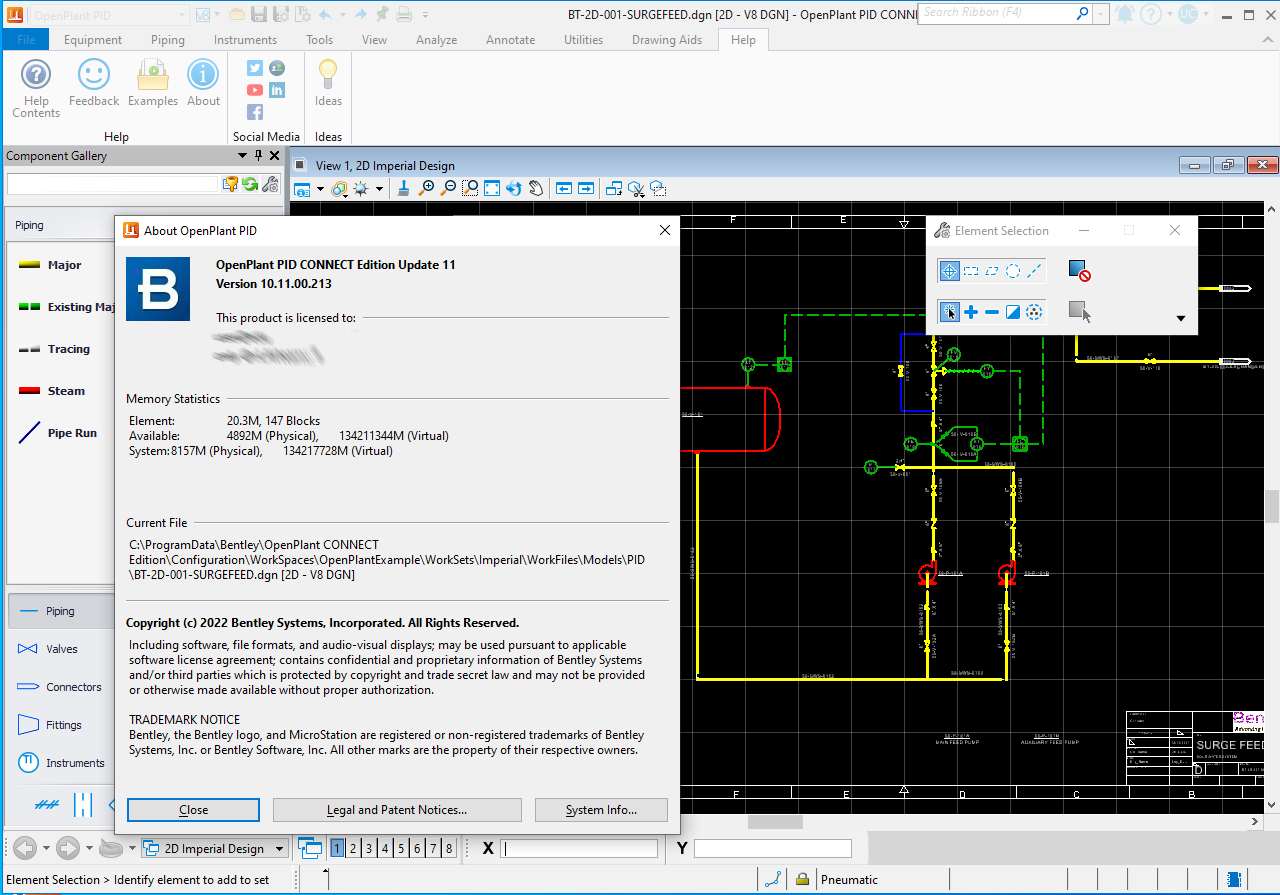1280x895 pixels.
Task: Select the Valves gallery category
Action: [61, 649]
